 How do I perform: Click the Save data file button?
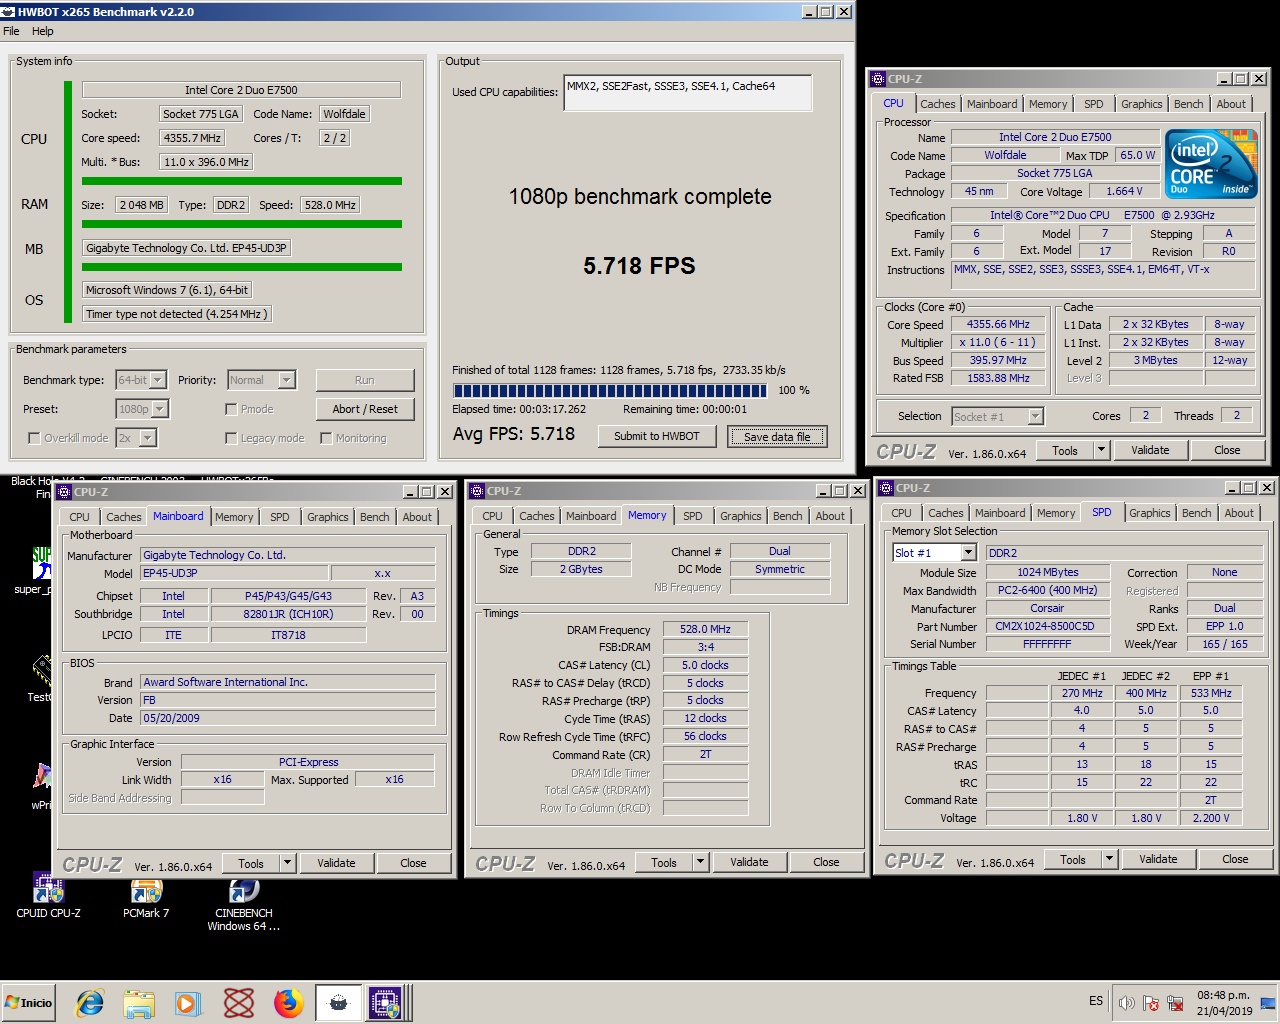coord(777,436)
